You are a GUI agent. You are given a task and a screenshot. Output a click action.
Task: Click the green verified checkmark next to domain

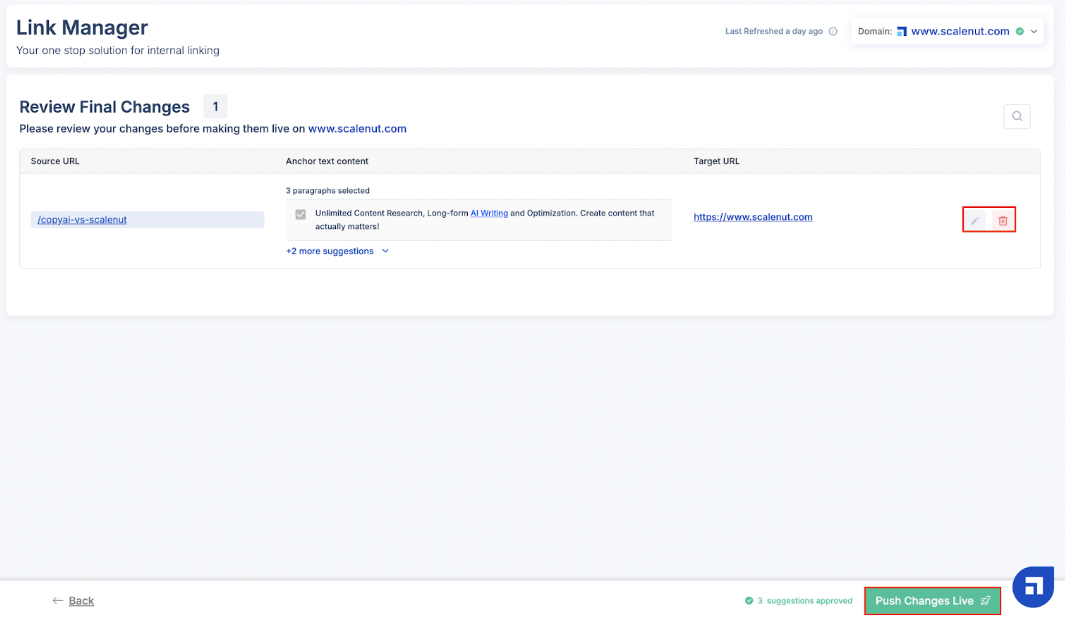pos(1019,31)
